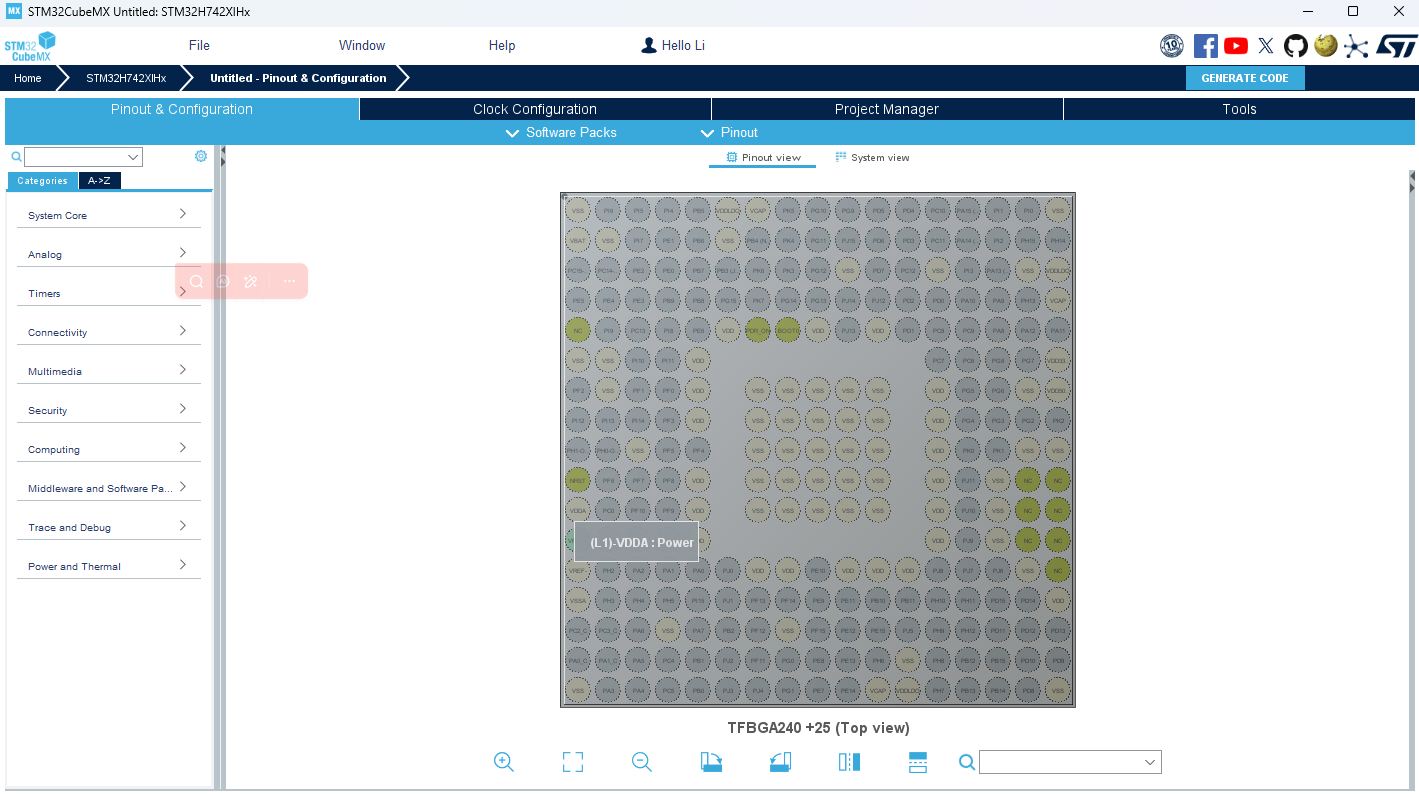Open the X social media icon
The image size is (1419, 794).
(x=1266, y=46)
